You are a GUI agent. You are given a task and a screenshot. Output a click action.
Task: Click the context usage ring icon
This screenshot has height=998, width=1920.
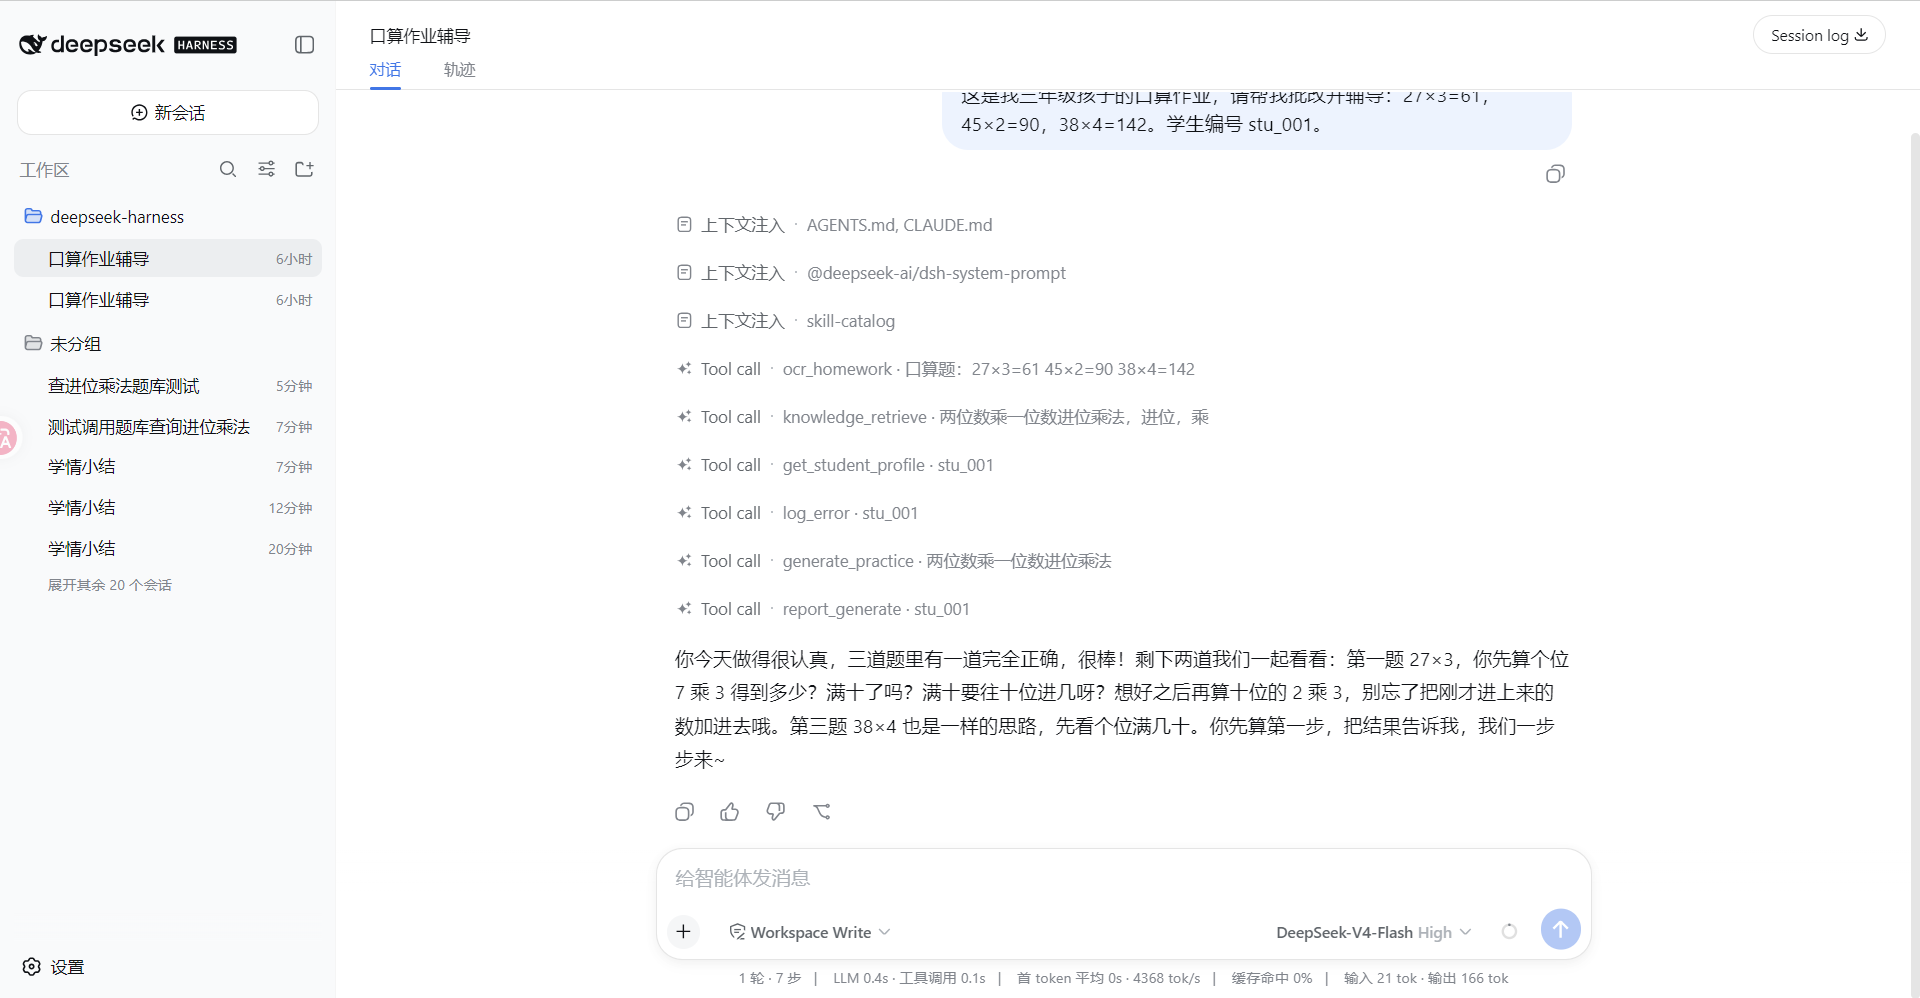[1509, 931]
